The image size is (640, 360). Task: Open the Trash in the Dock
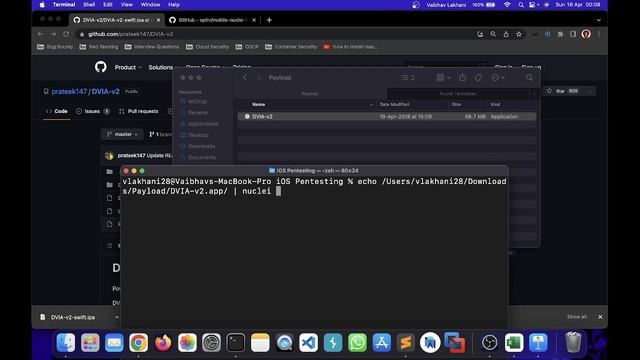[573, 342]
